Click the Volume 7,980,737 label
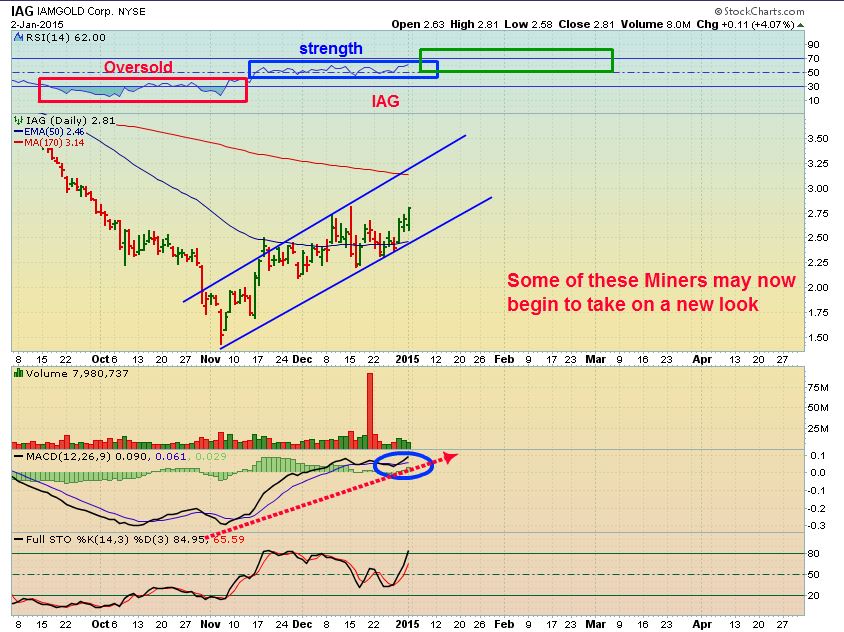This screenshot has width=844, height=632. 77,373
